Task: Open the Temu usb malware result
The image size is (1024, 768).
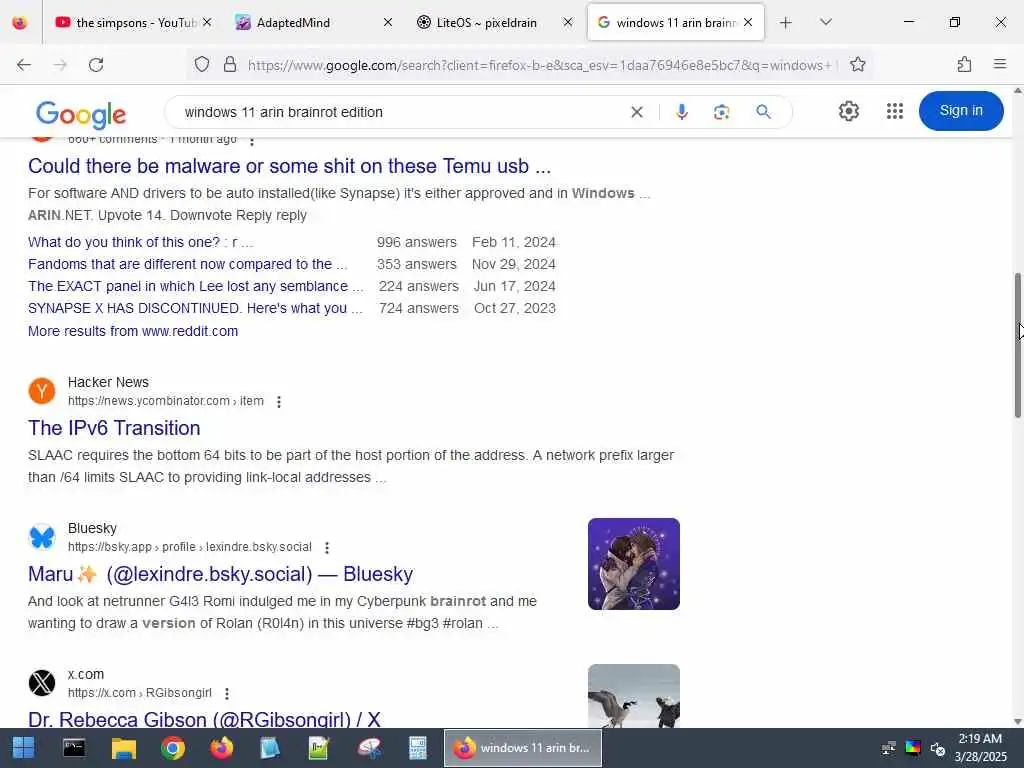Action: (289, 167)
